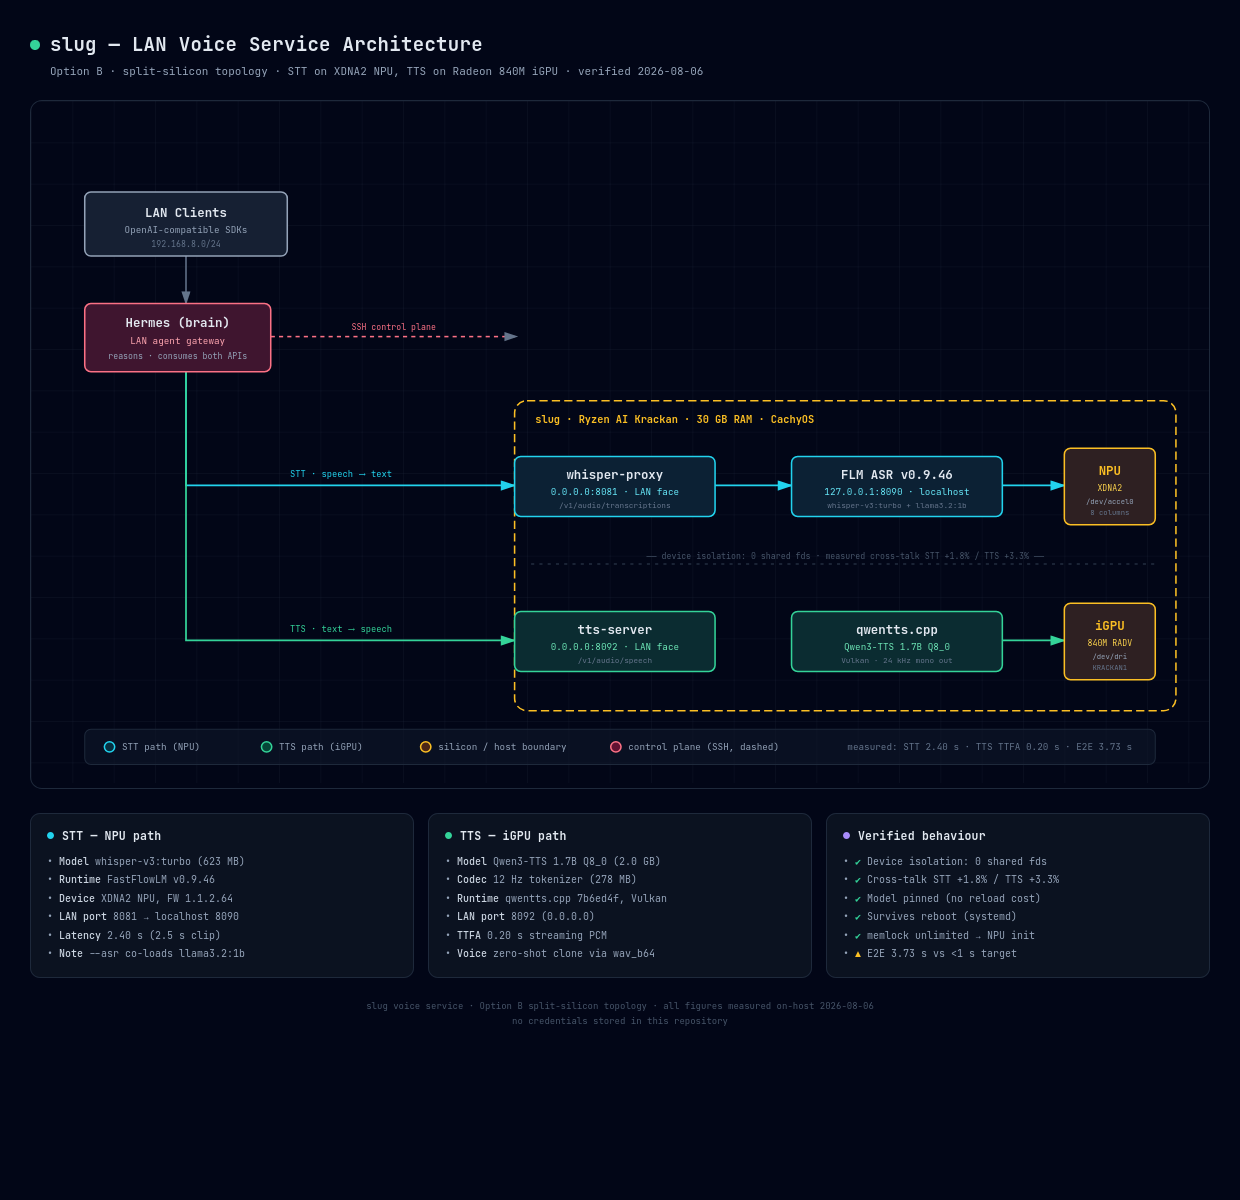This screenshot has height=1200, width=1240.
Task: Click the 'STT · speech → text' edge label
Action: (x=341, y=475)
